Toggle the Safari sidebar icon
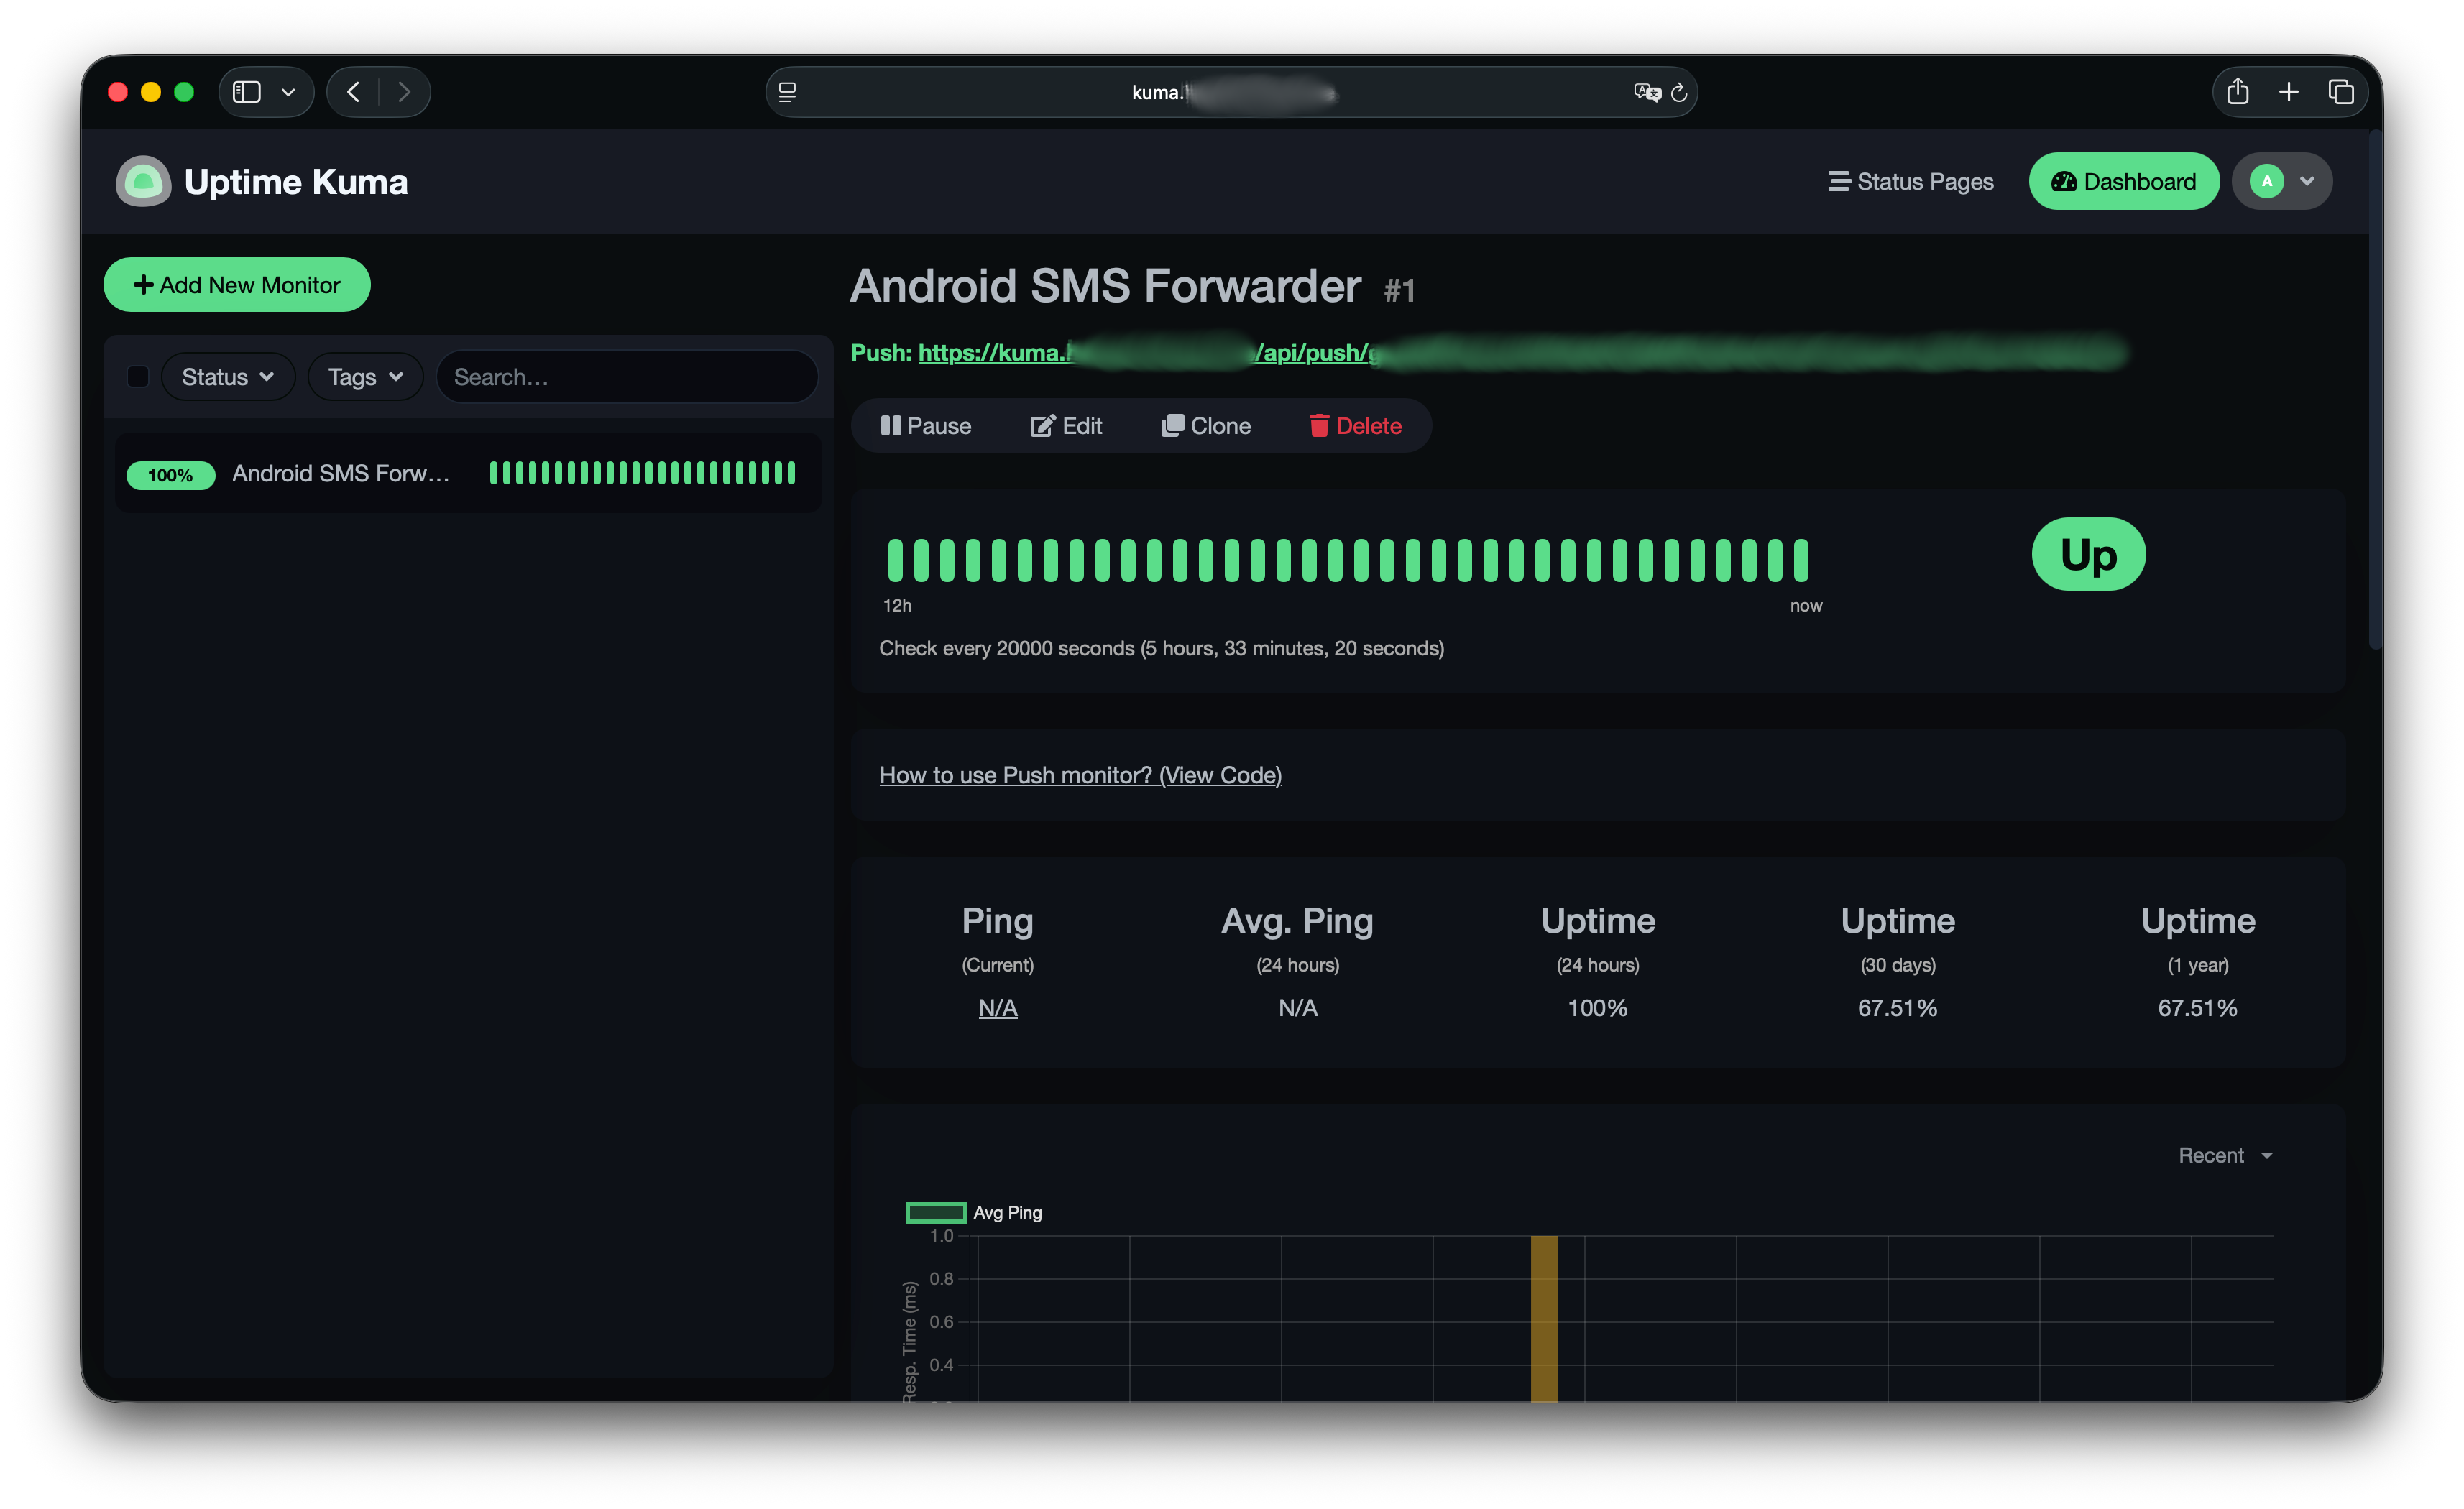Viewport: 2464px width, 1509px height. [x=246, y=92]
